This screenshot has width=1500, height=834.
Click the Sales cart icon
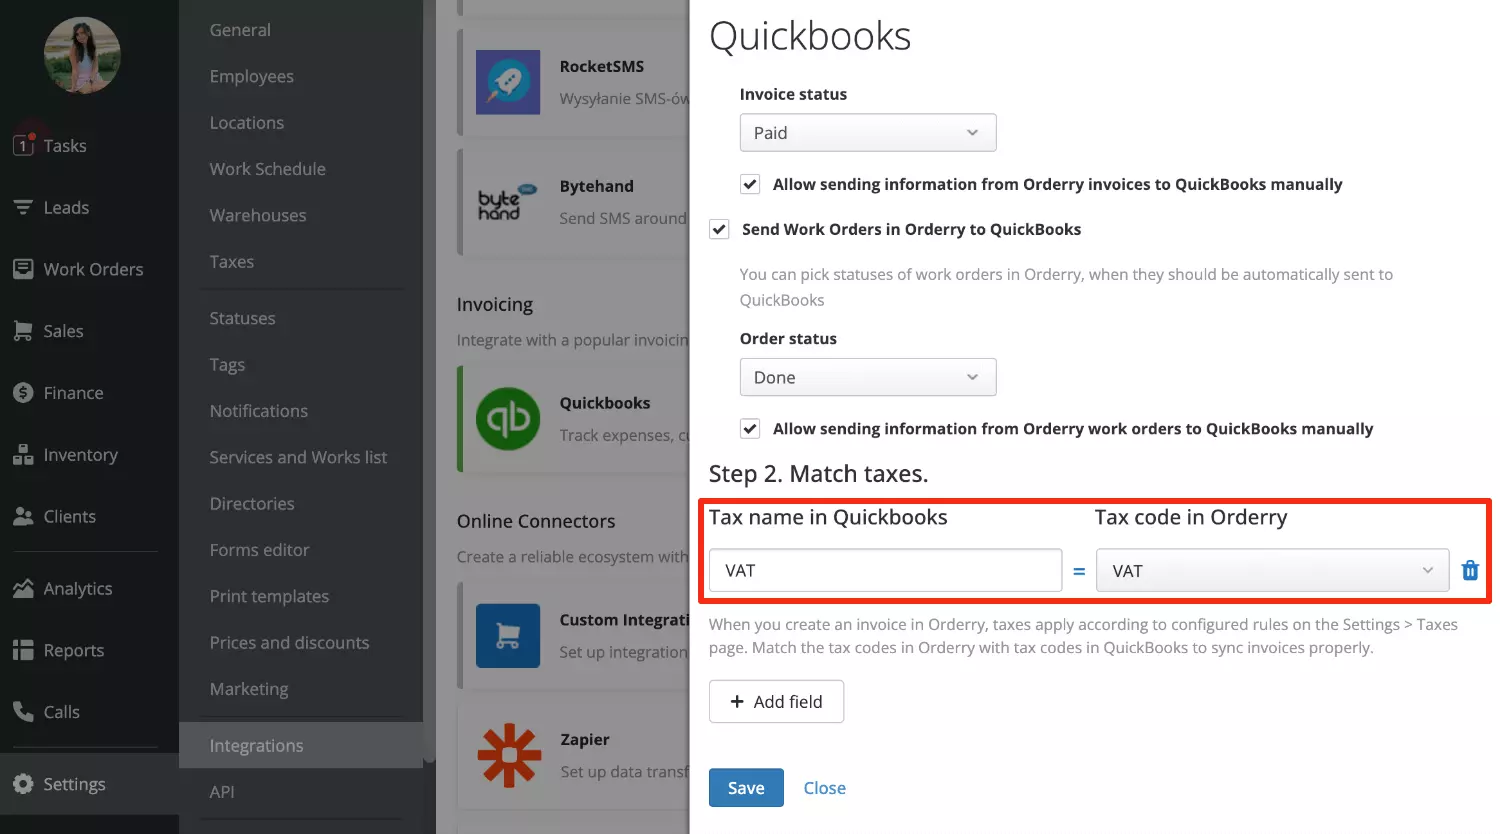[23, 331]
